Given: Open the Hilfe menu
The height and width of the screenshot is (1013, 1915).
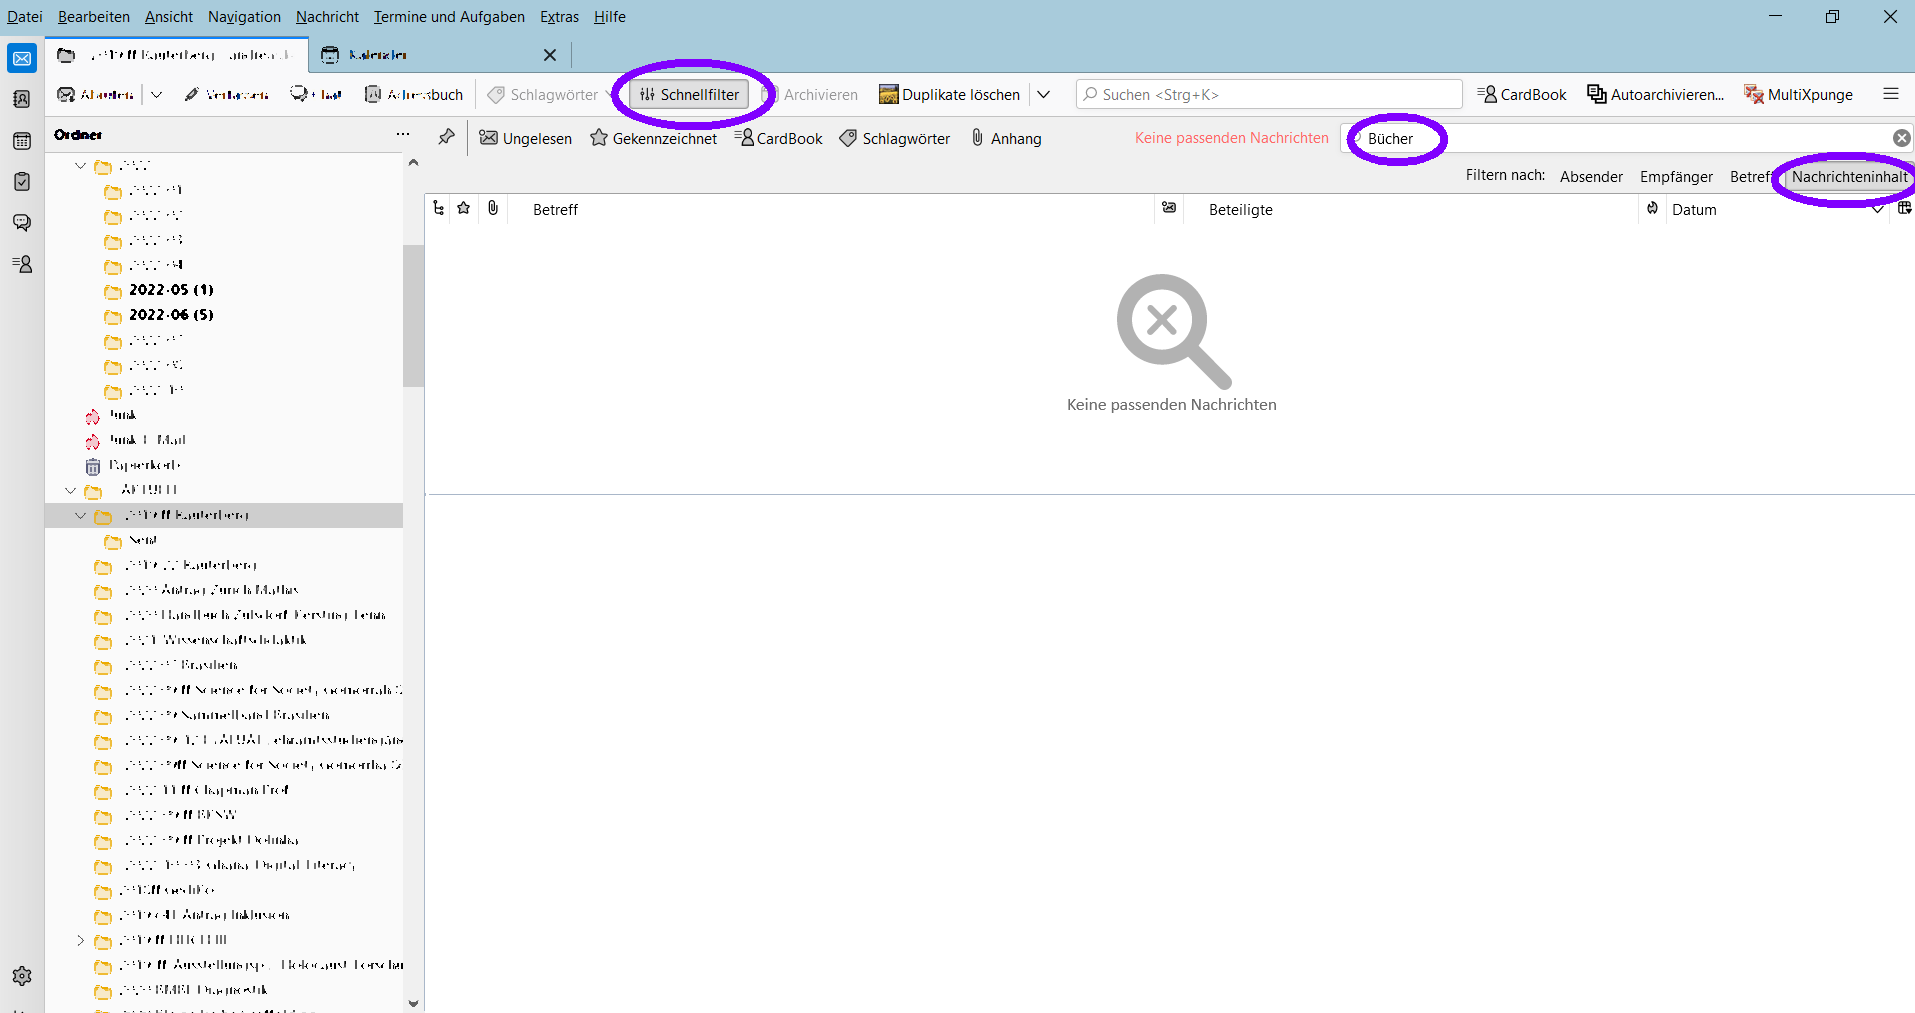Looking at the screenshot, I should tap(610, 17).
